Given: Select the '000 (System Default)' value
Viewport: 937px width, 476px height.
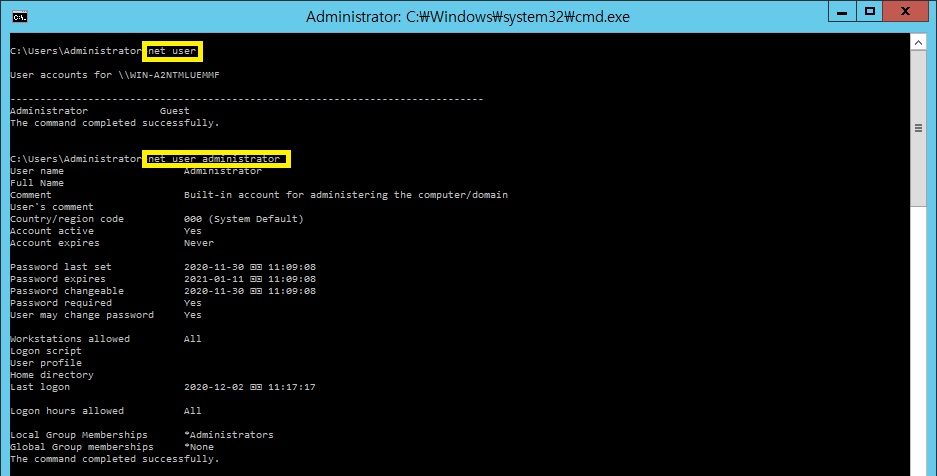Looking at the screenshot, I should [x=244, y=219].
